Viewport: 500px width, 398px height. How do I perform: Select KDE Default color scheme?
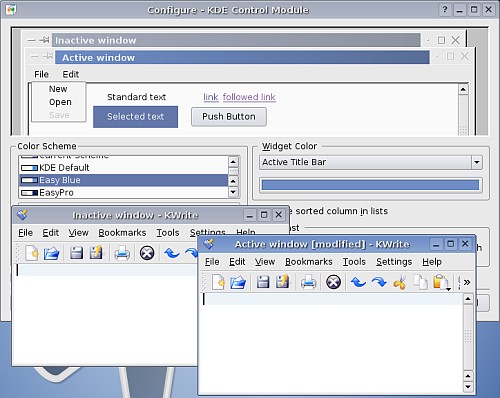tap(123, 168)
